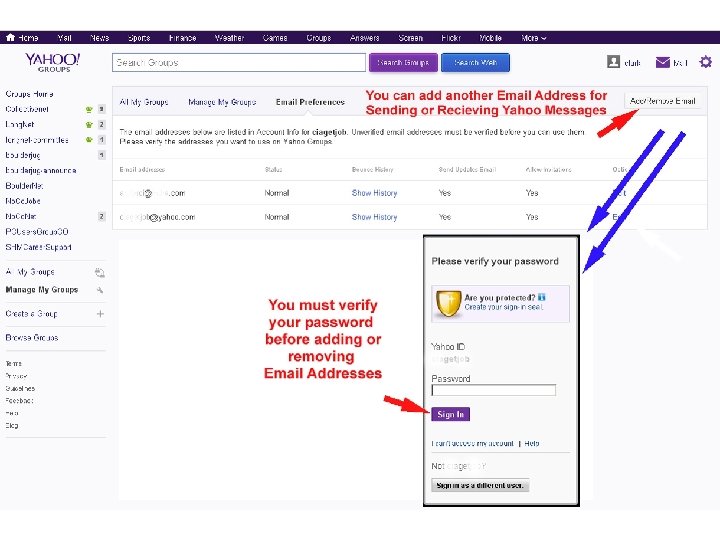Click the blue Search Web button
Viewport: 720px width, 540px height.
click(x=475, y=62)
